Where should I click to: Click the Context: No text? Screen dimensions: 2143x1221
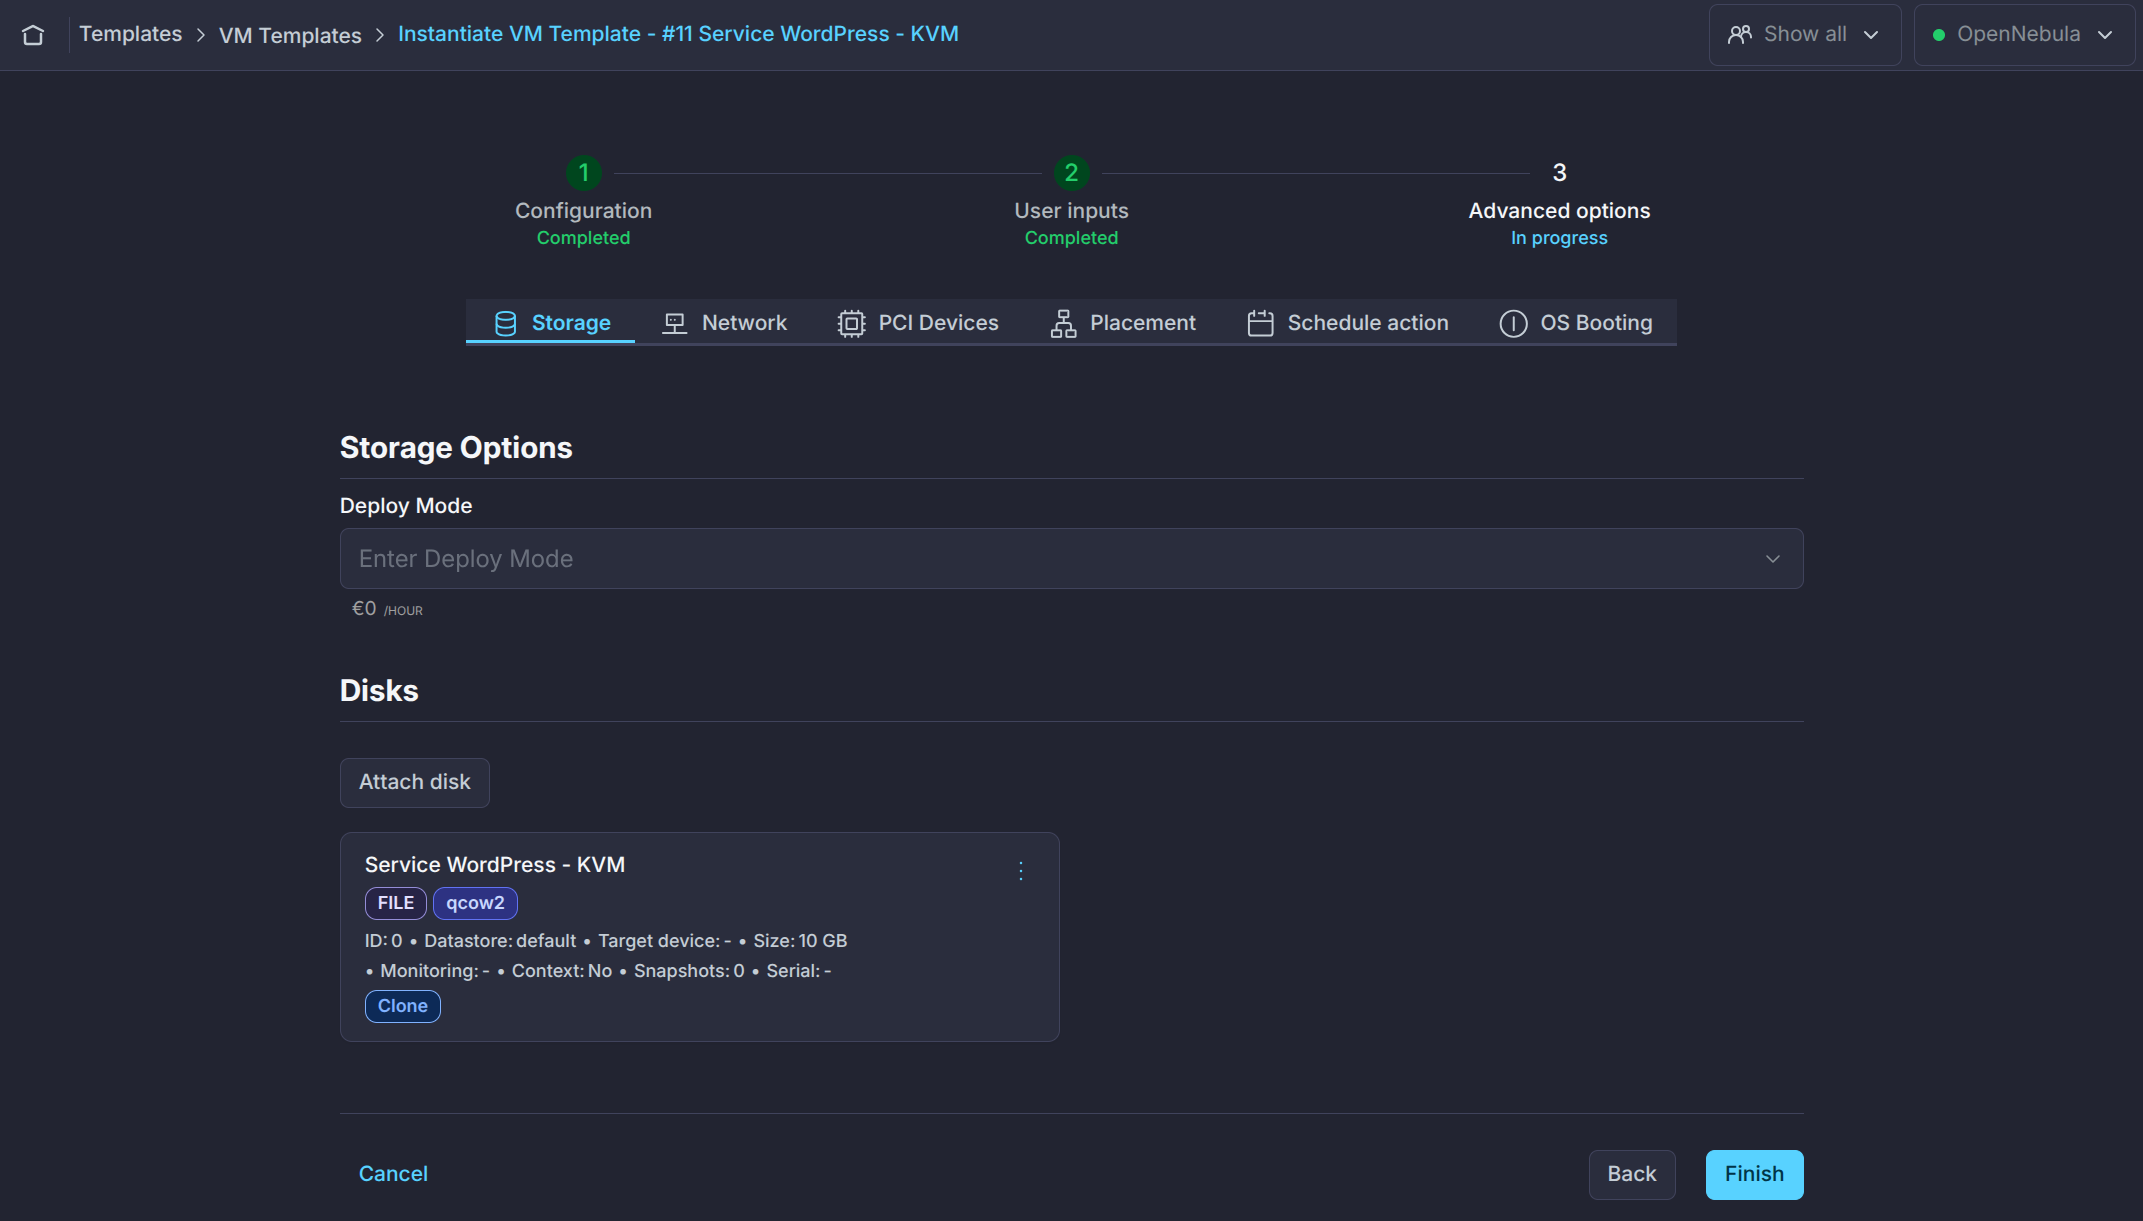tap(562, 971)
